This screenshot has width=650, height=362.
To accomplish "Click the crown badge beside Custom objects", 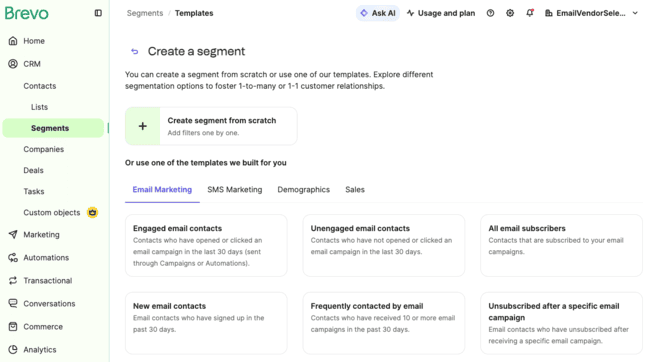I will (92, 212).
